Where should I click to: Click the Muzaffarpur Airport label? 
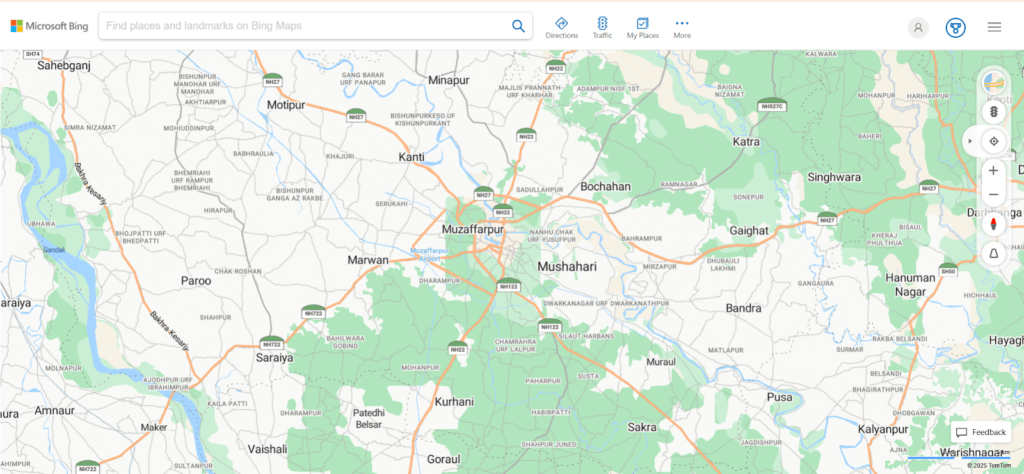428,255
